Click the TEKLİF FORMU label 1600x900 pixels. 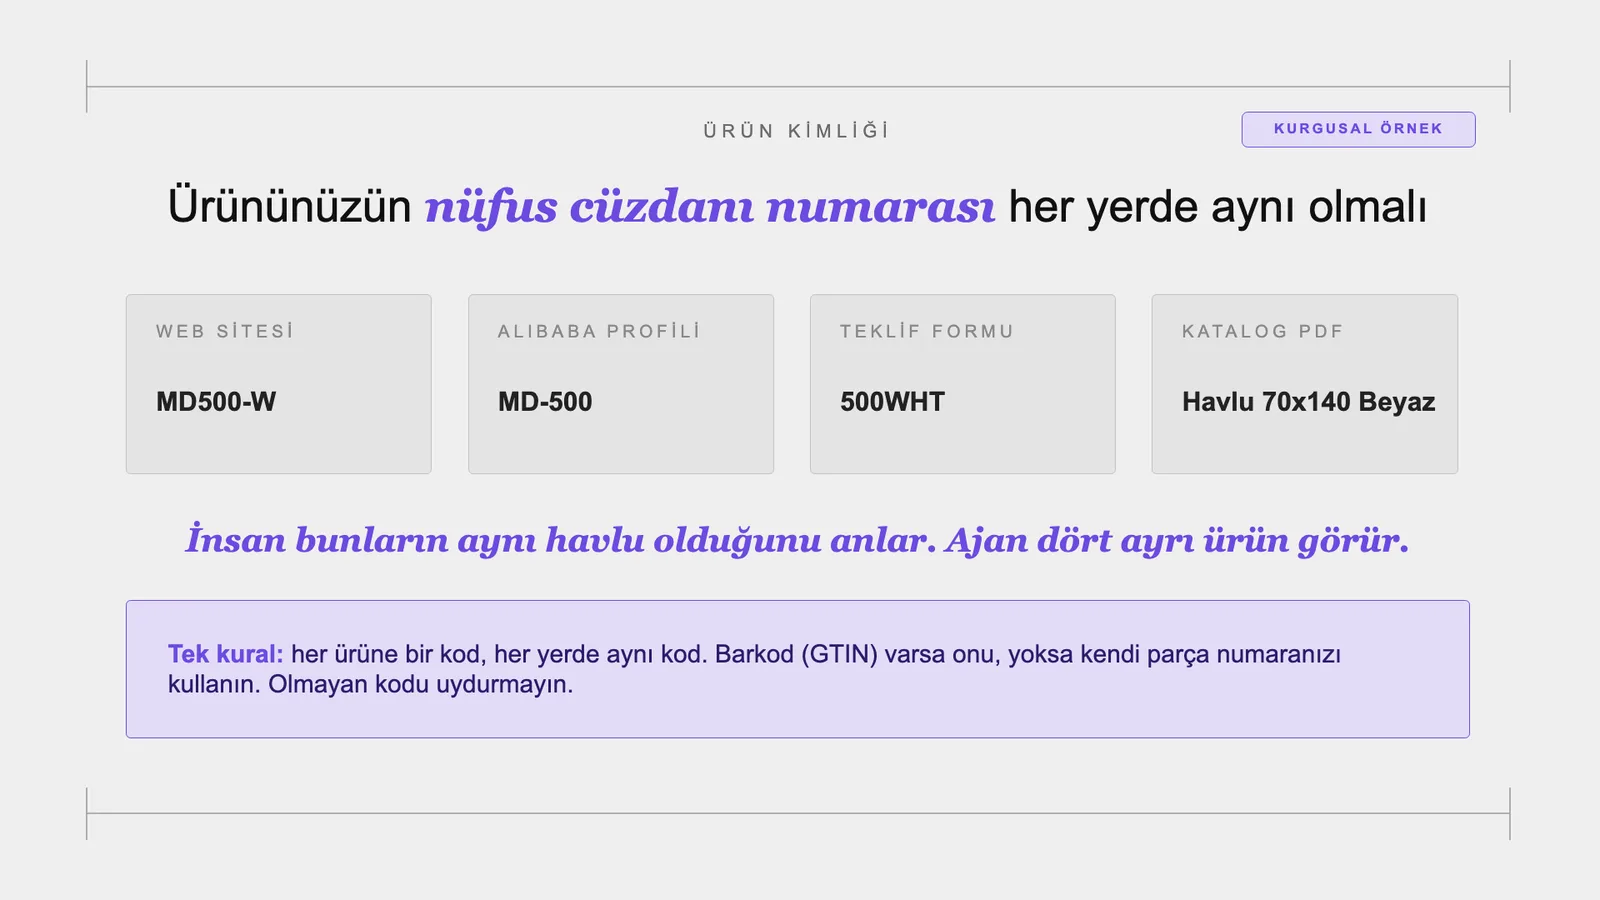(927, 331)
